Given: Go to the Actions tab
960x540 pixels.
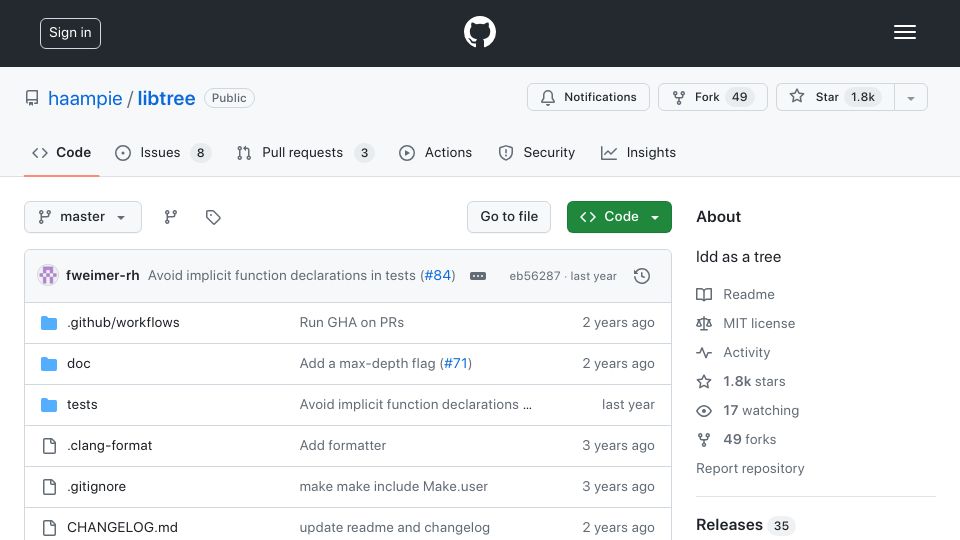Looking at the screenshot, I should click(x=435, y=152).
